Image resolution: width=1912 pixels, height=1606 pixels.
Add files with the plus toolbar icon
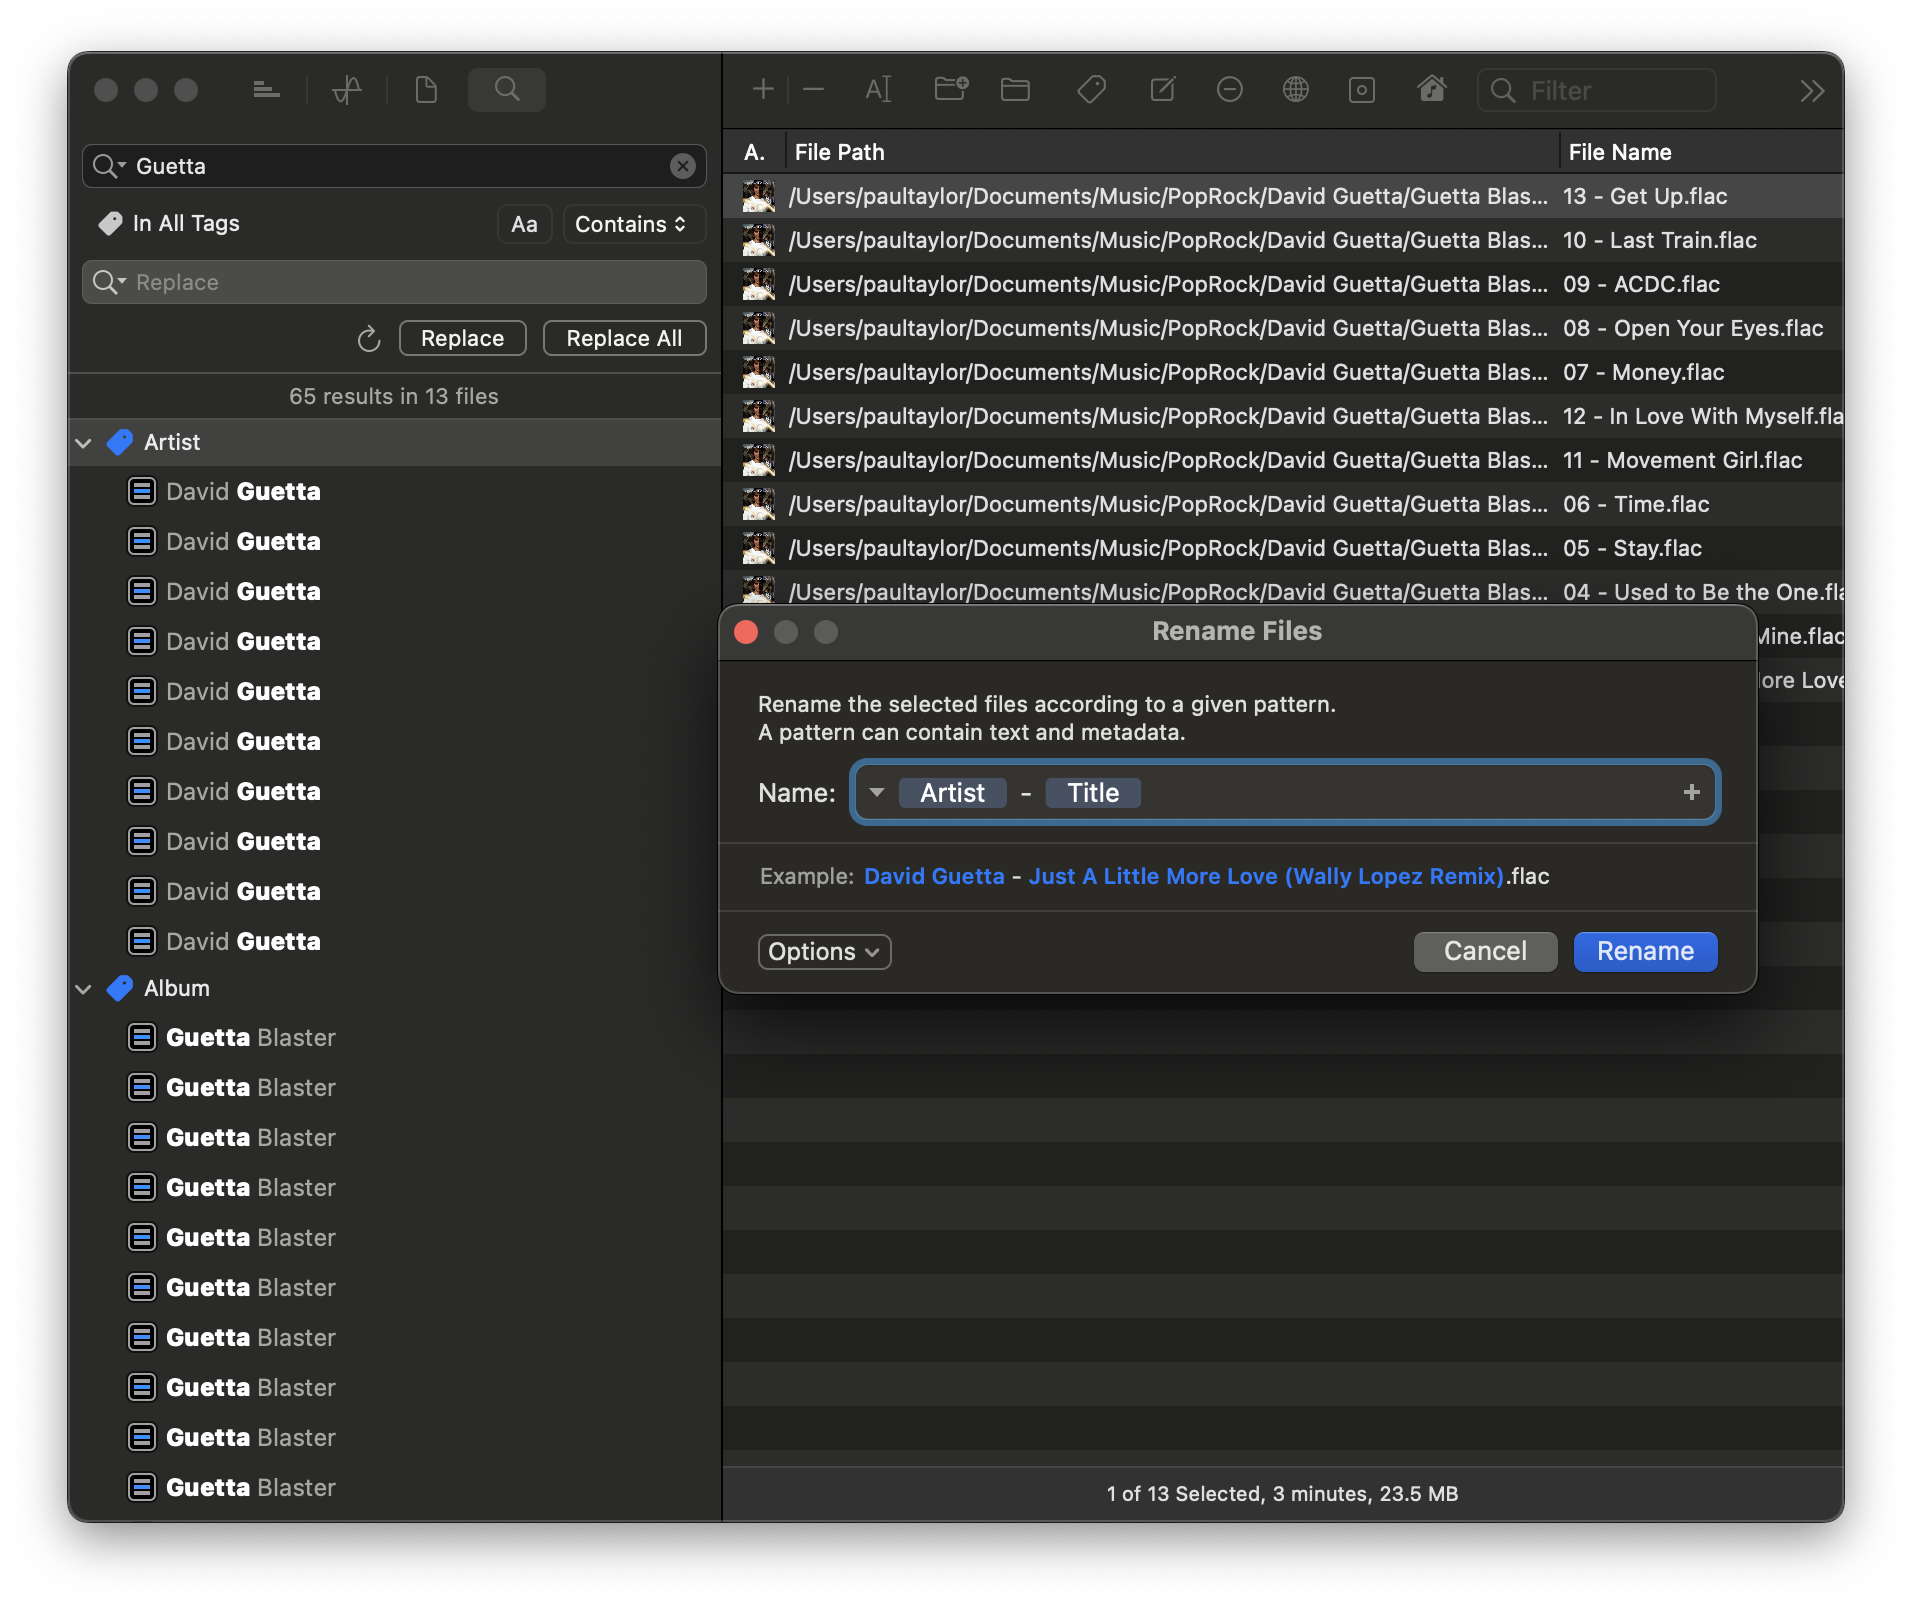coord(763,90)
